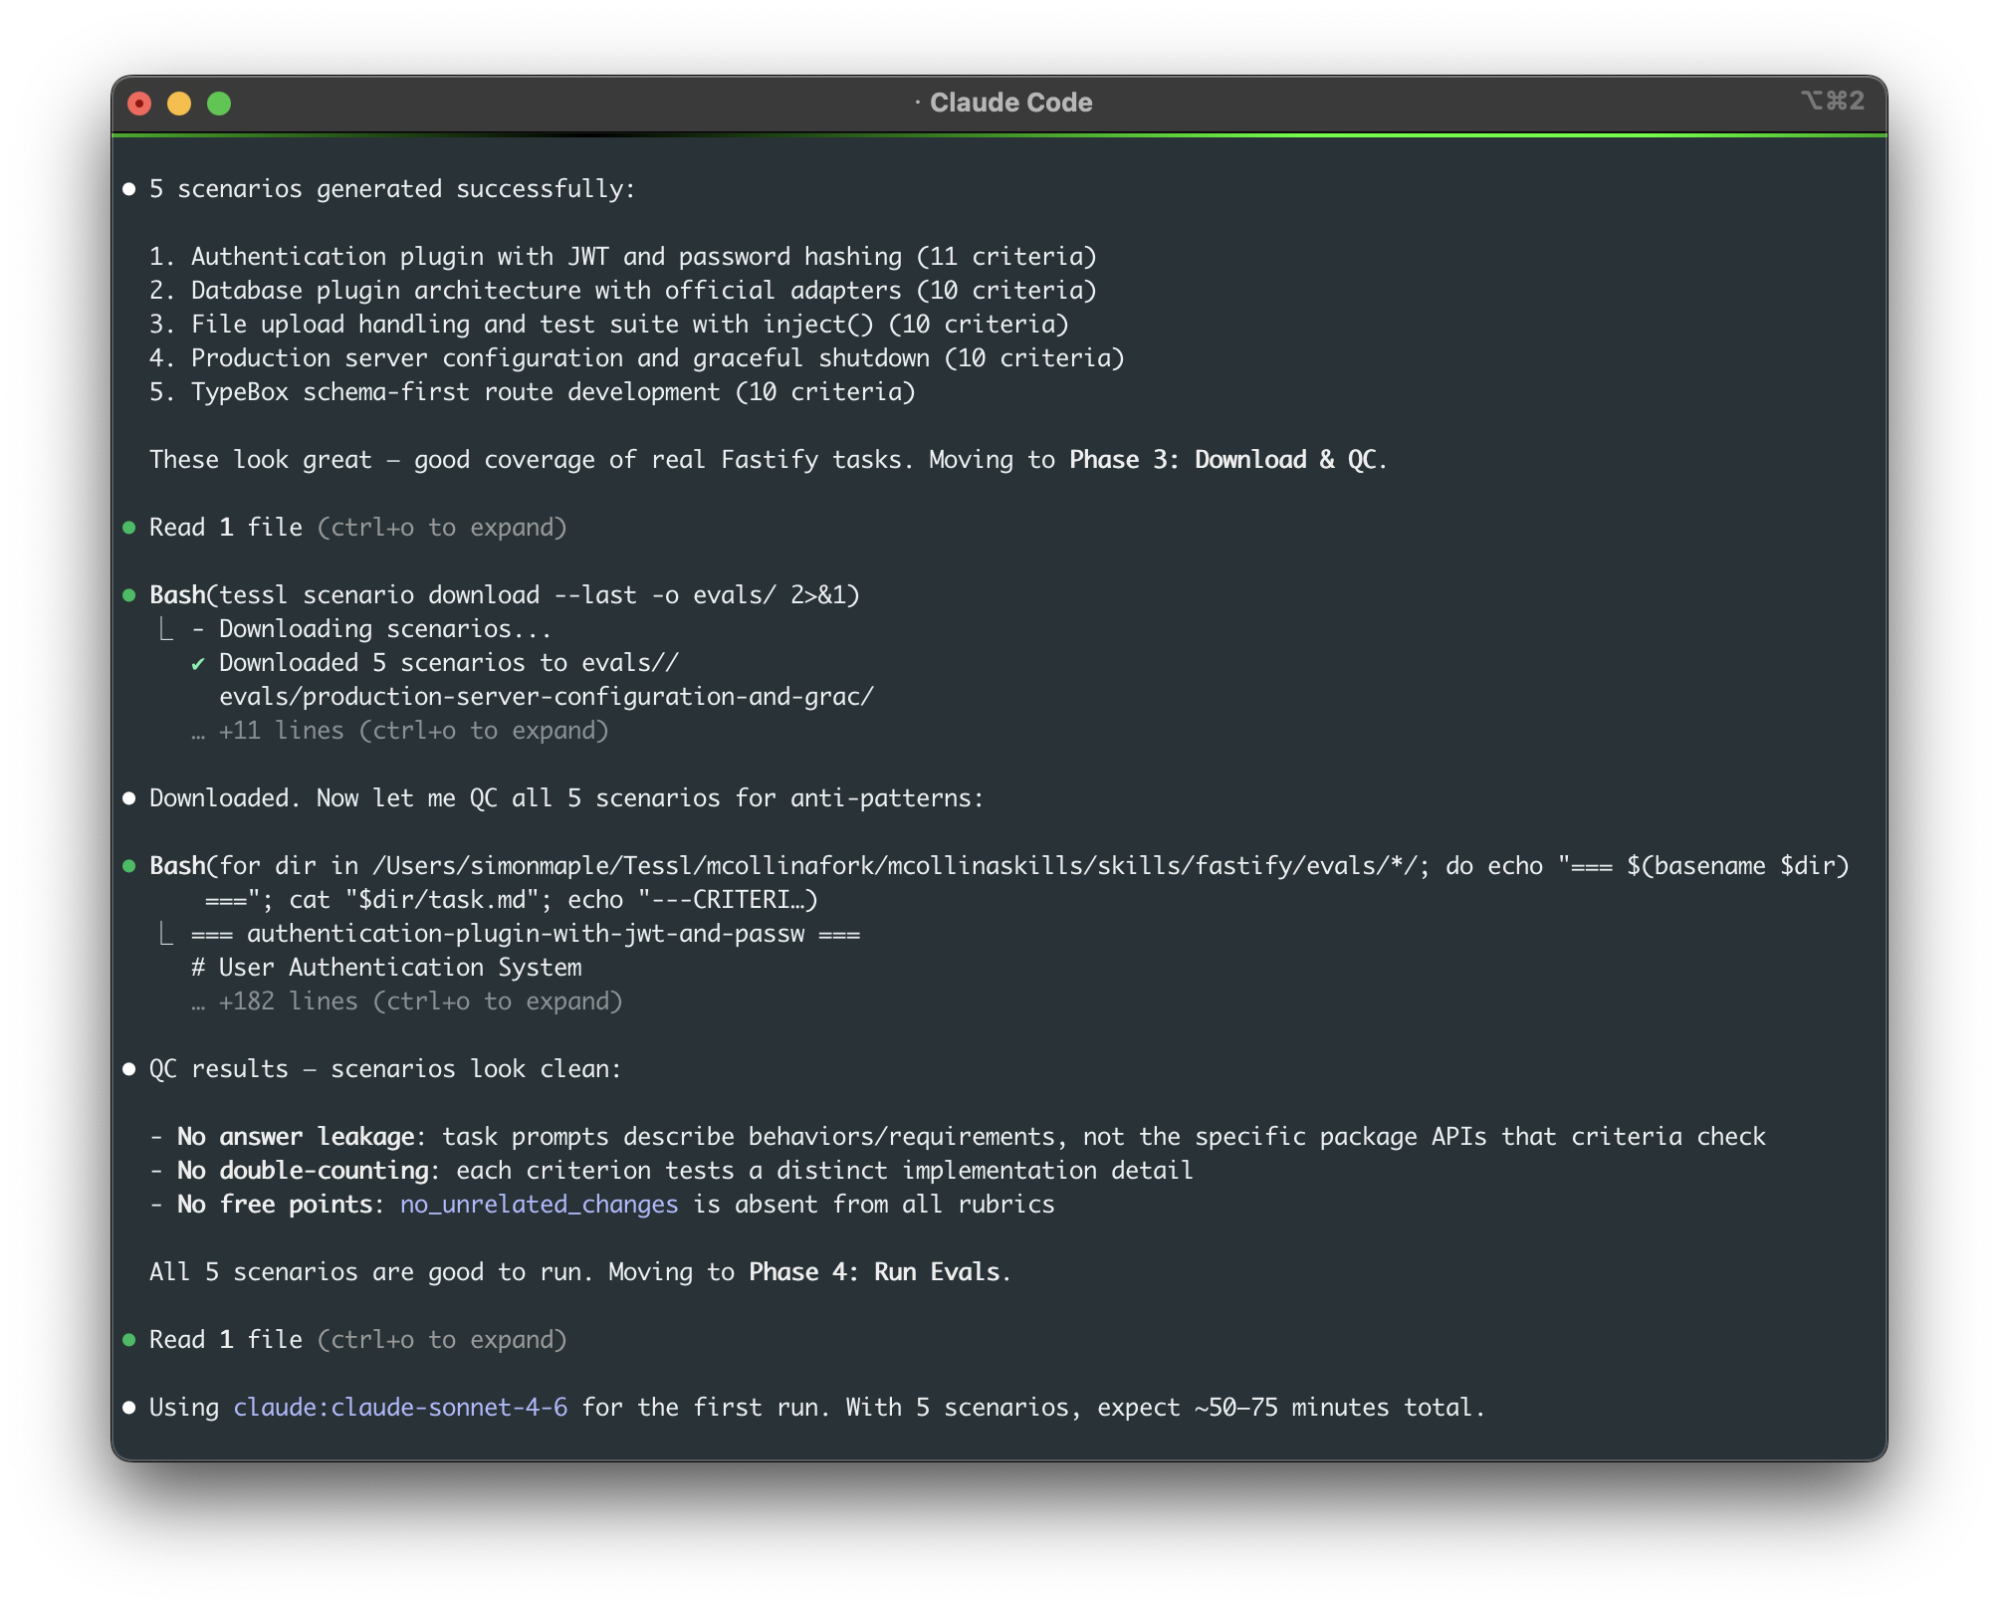This screenshot has height=1609, width=1999.
Task: Click the no_unrelated_changes highlighted text
Action: 538,1205
